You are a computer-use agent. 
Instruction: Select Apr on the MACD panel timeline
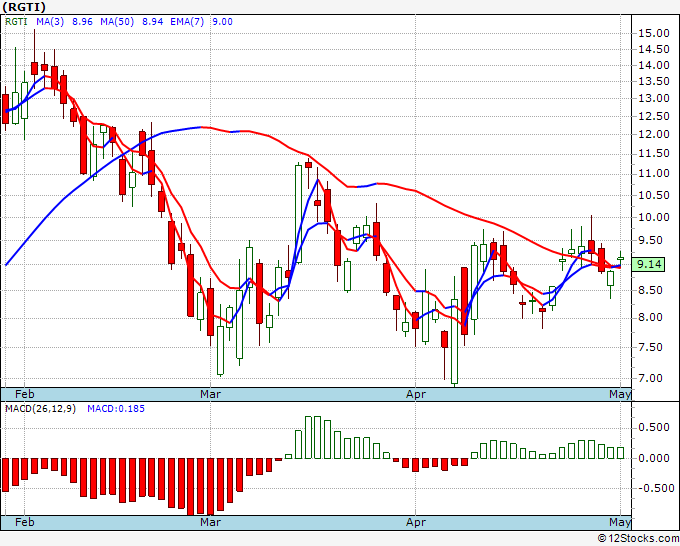pos(416,522)
